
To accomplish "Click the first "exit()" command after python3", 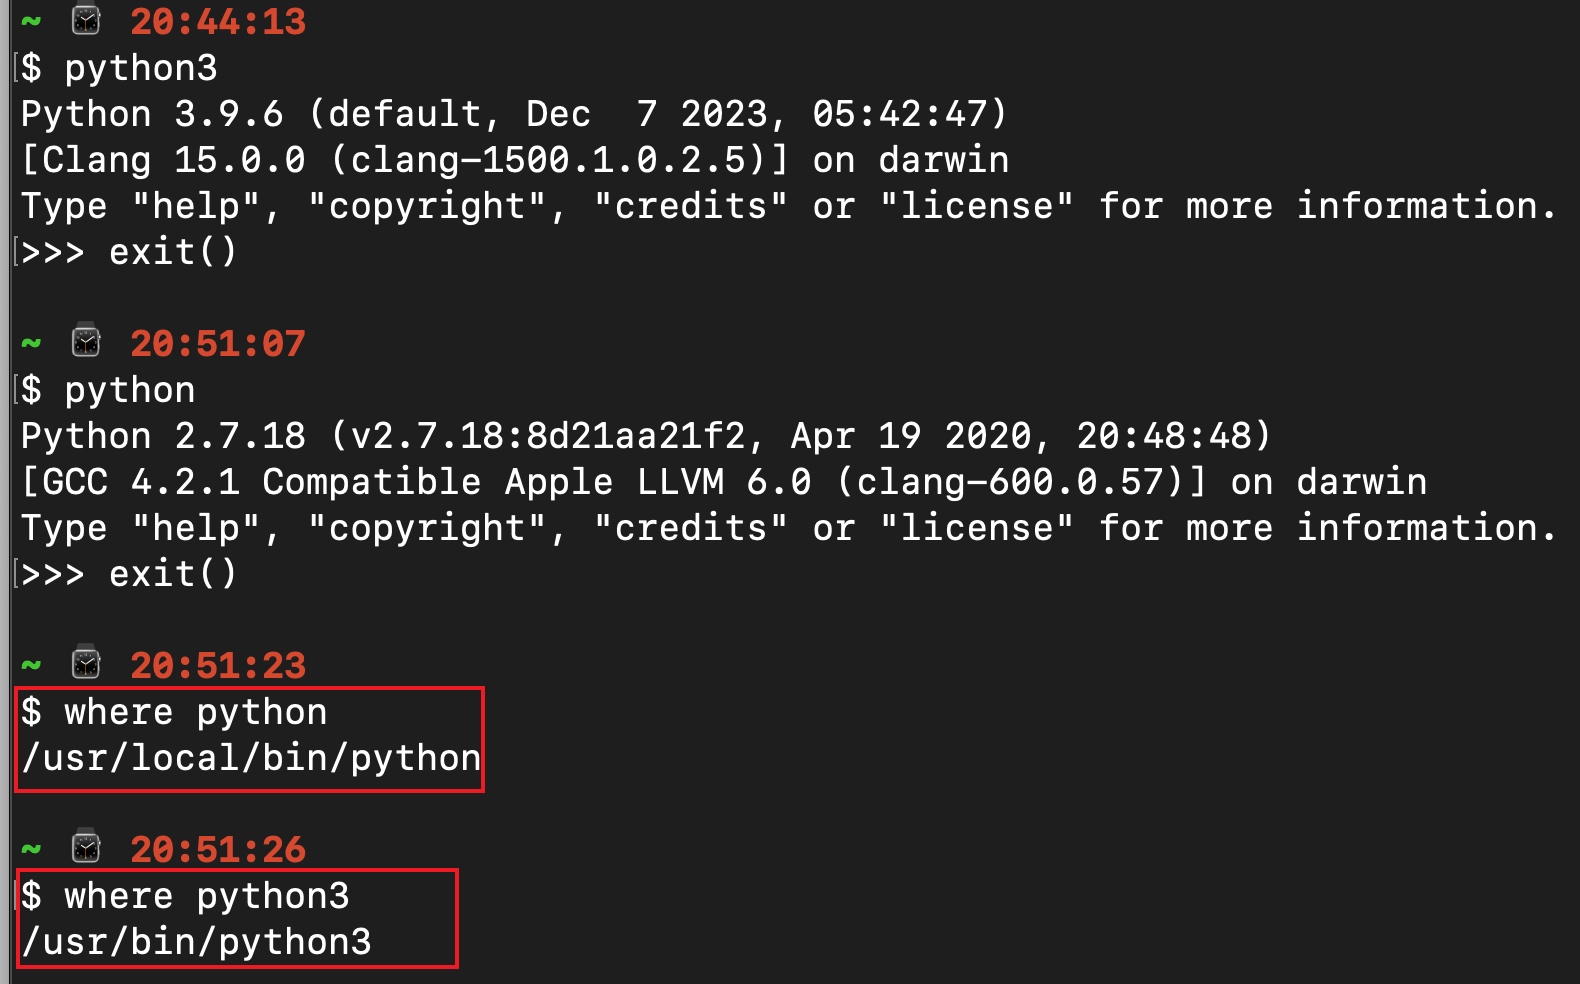I will coord(173,252).
